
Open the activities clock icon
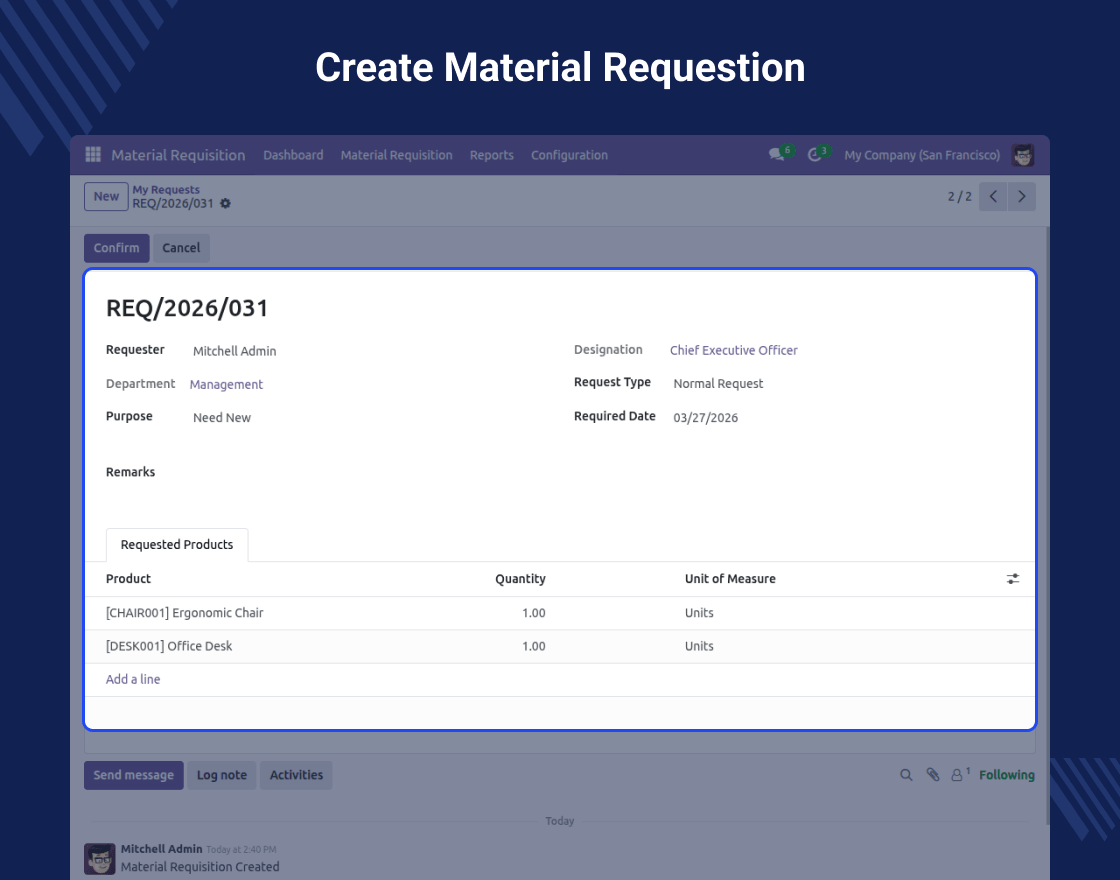coord(815,155)
